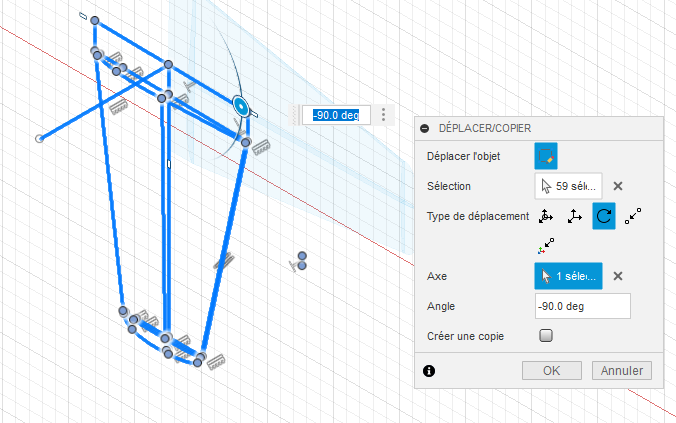Click the DÉPLACER/COPIER dialog title
Viewport: 676px width, 423px height.
(485, 128)
